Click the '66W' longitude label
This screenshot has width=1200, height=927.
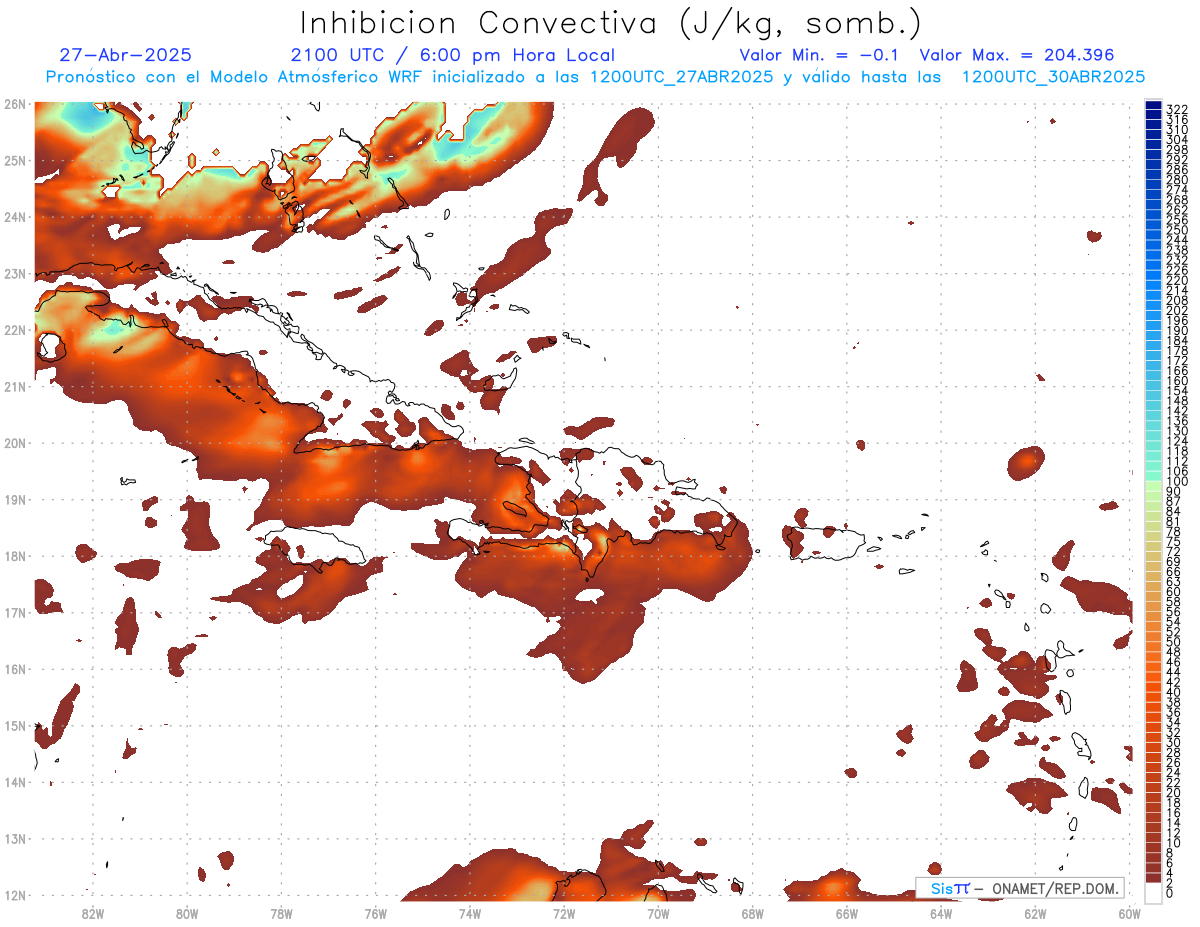[846, 912]
